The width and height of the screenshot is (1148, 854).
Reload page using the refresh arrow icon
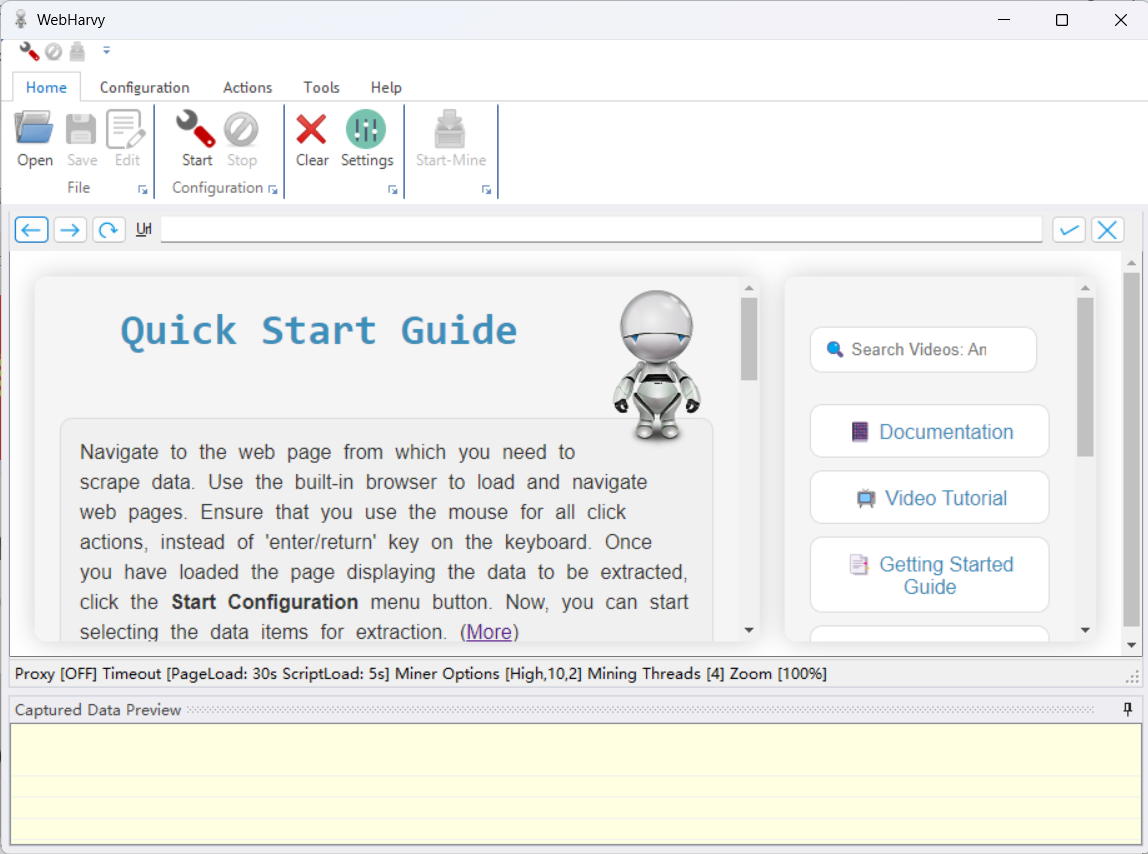tap(109, 230)
